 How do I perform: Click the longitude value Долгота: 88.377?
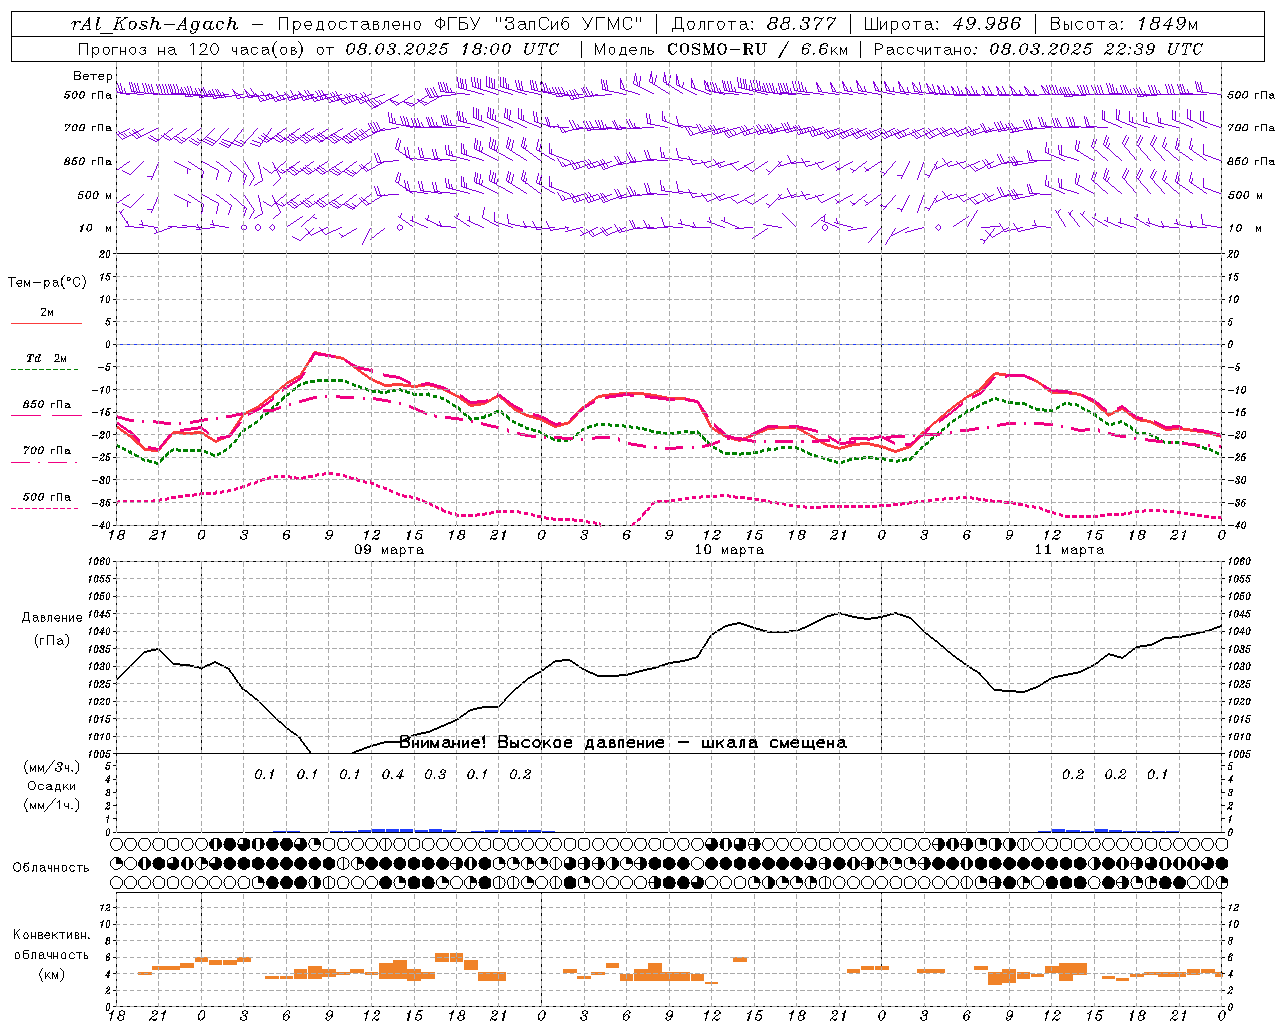click(x=753, y=24)
